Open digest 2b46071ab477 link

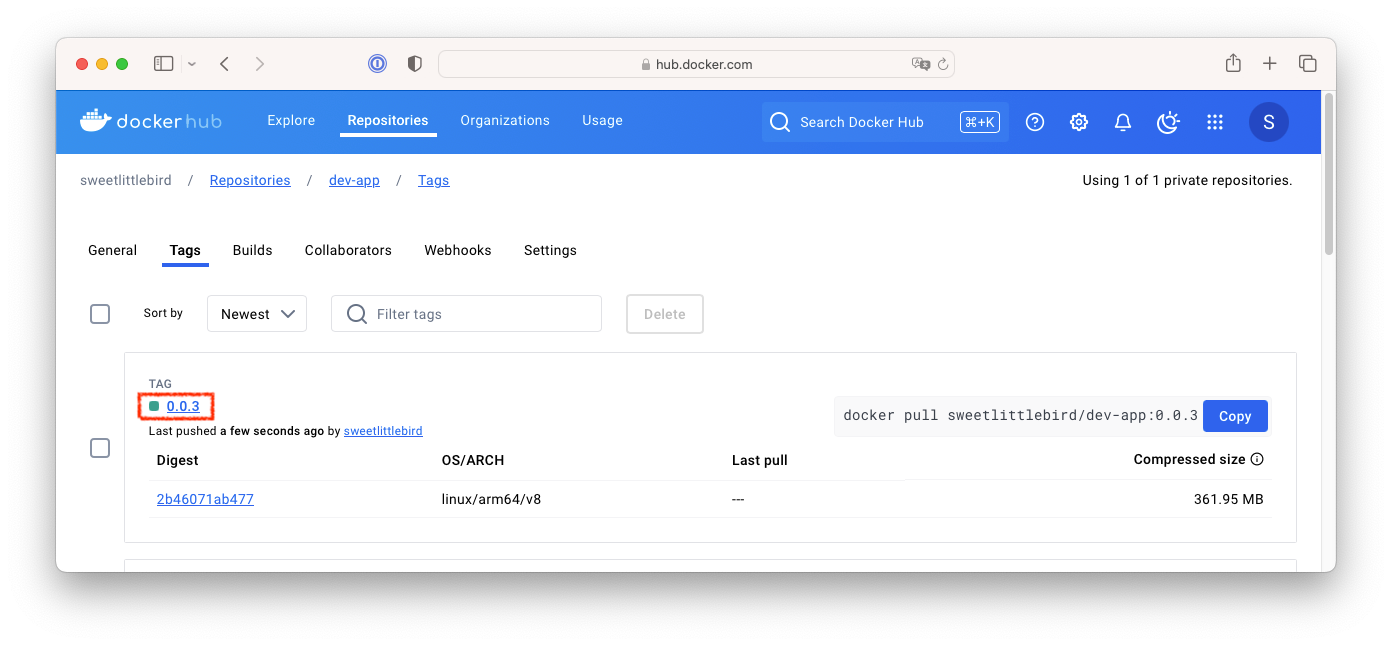[205, 499]
